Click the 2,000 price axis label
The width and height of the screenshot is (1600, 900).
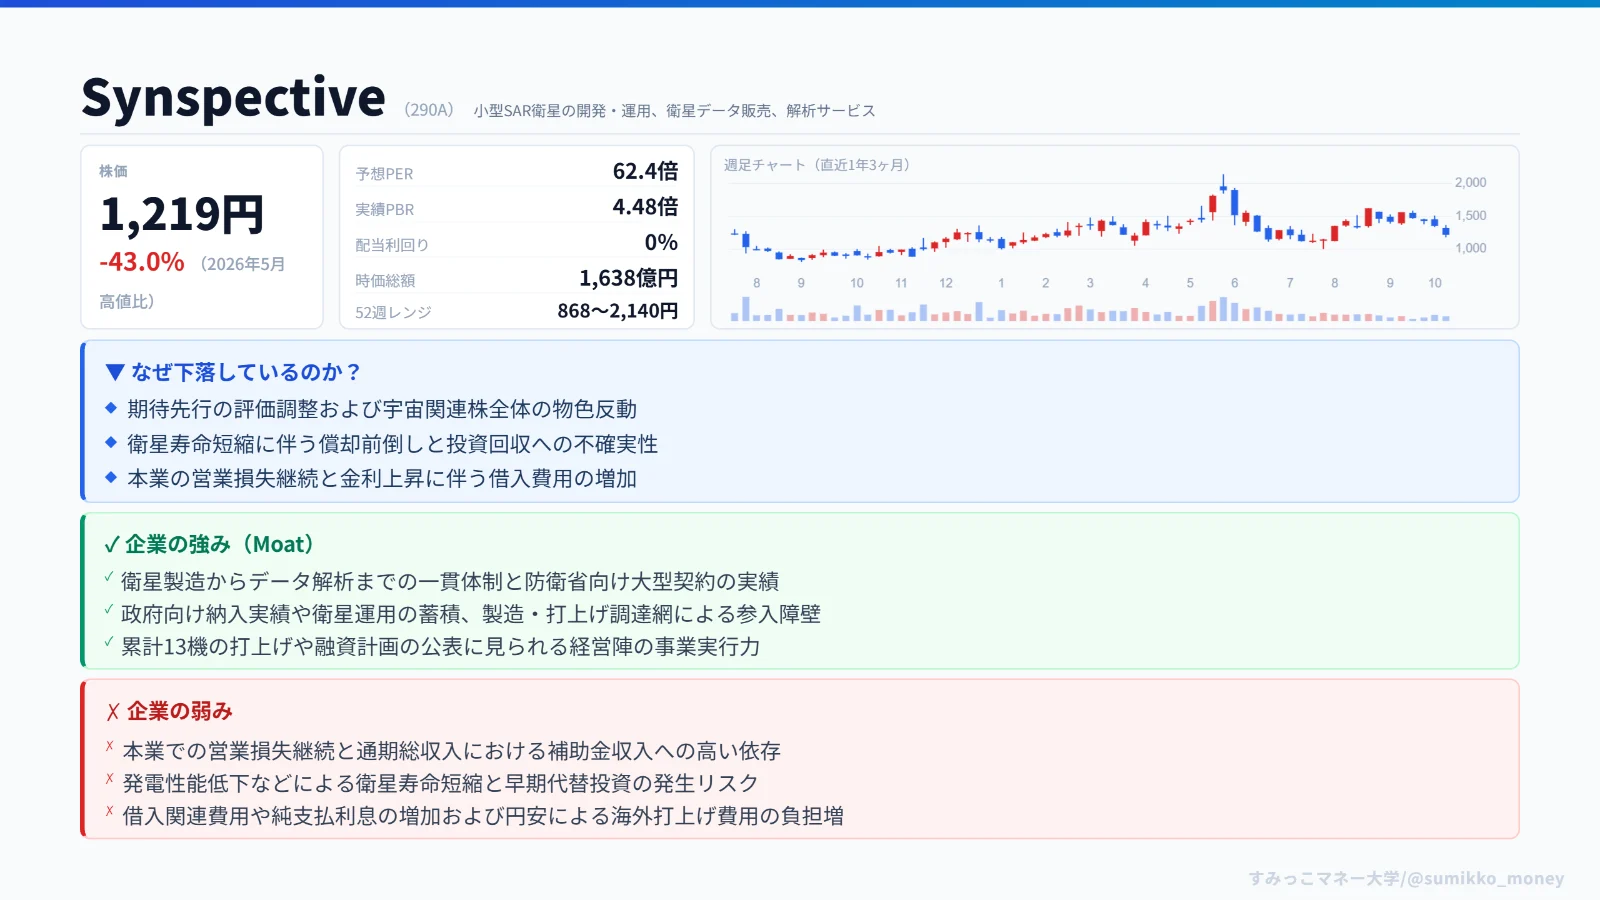[1470, 183]
